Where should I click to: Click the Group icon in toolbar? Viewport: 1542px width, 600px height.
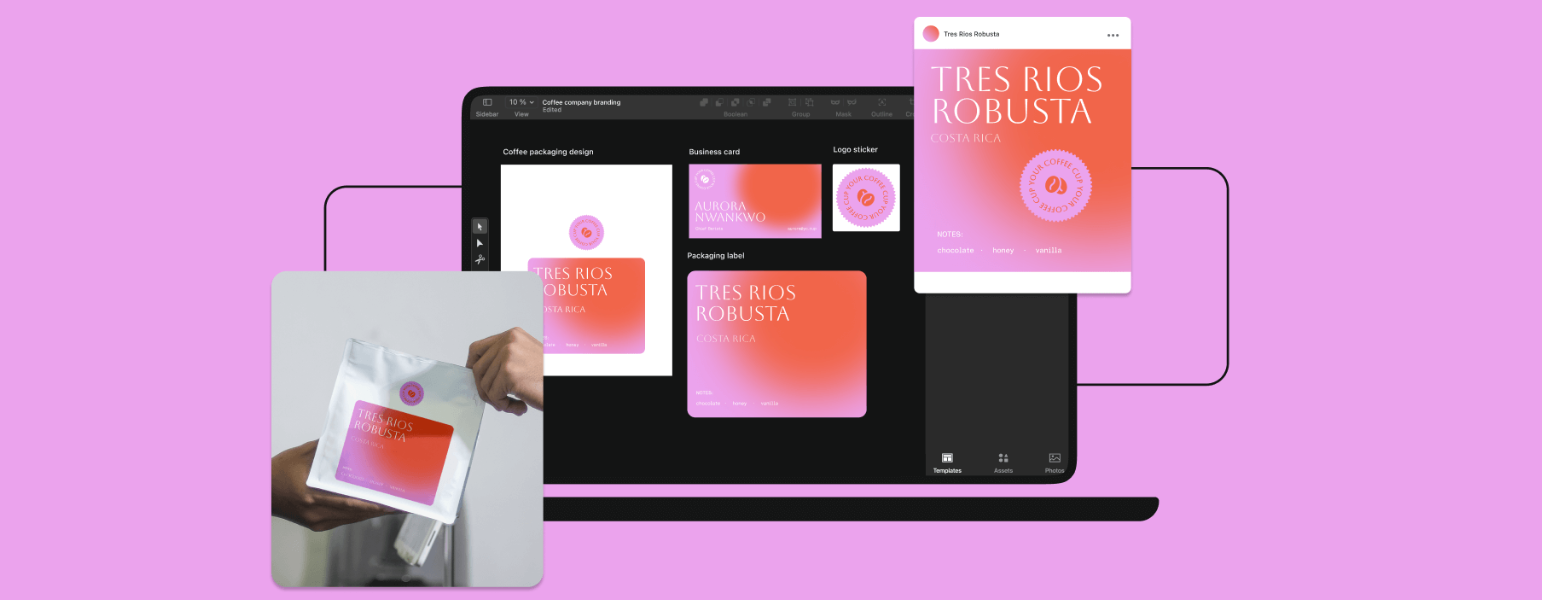click(x=793, y=102)
